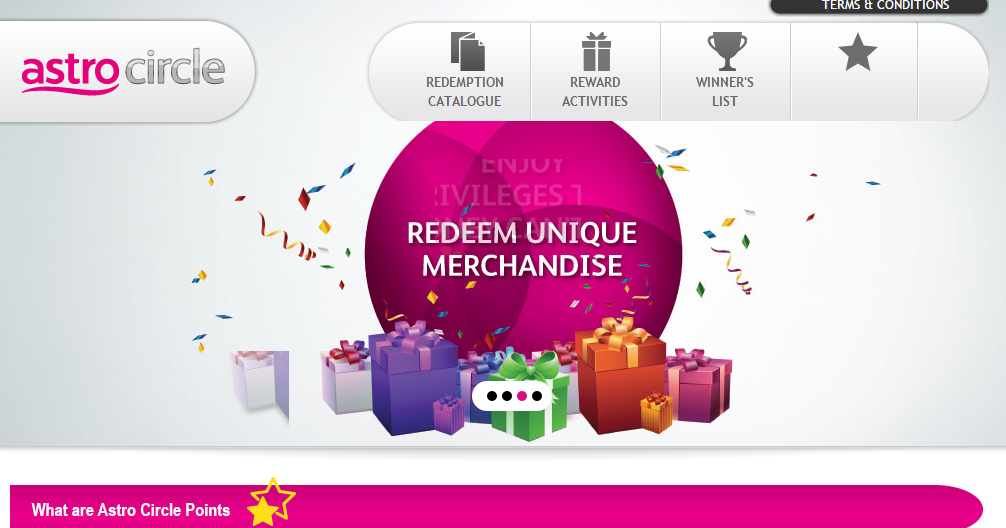Click the pink gift box on the right
The width and height of the screenshot is (1006, 528).
(699, 385)
